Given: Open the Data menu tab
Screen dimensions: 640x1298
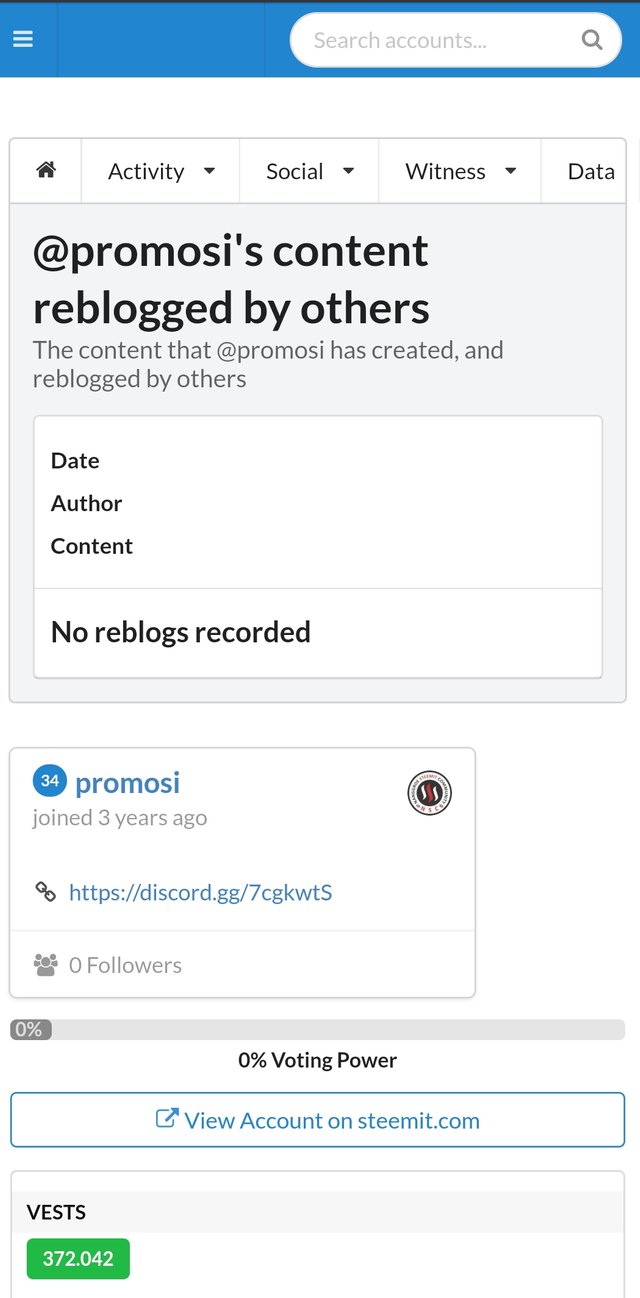Looking at the screenshot, I should pos(590,171).
